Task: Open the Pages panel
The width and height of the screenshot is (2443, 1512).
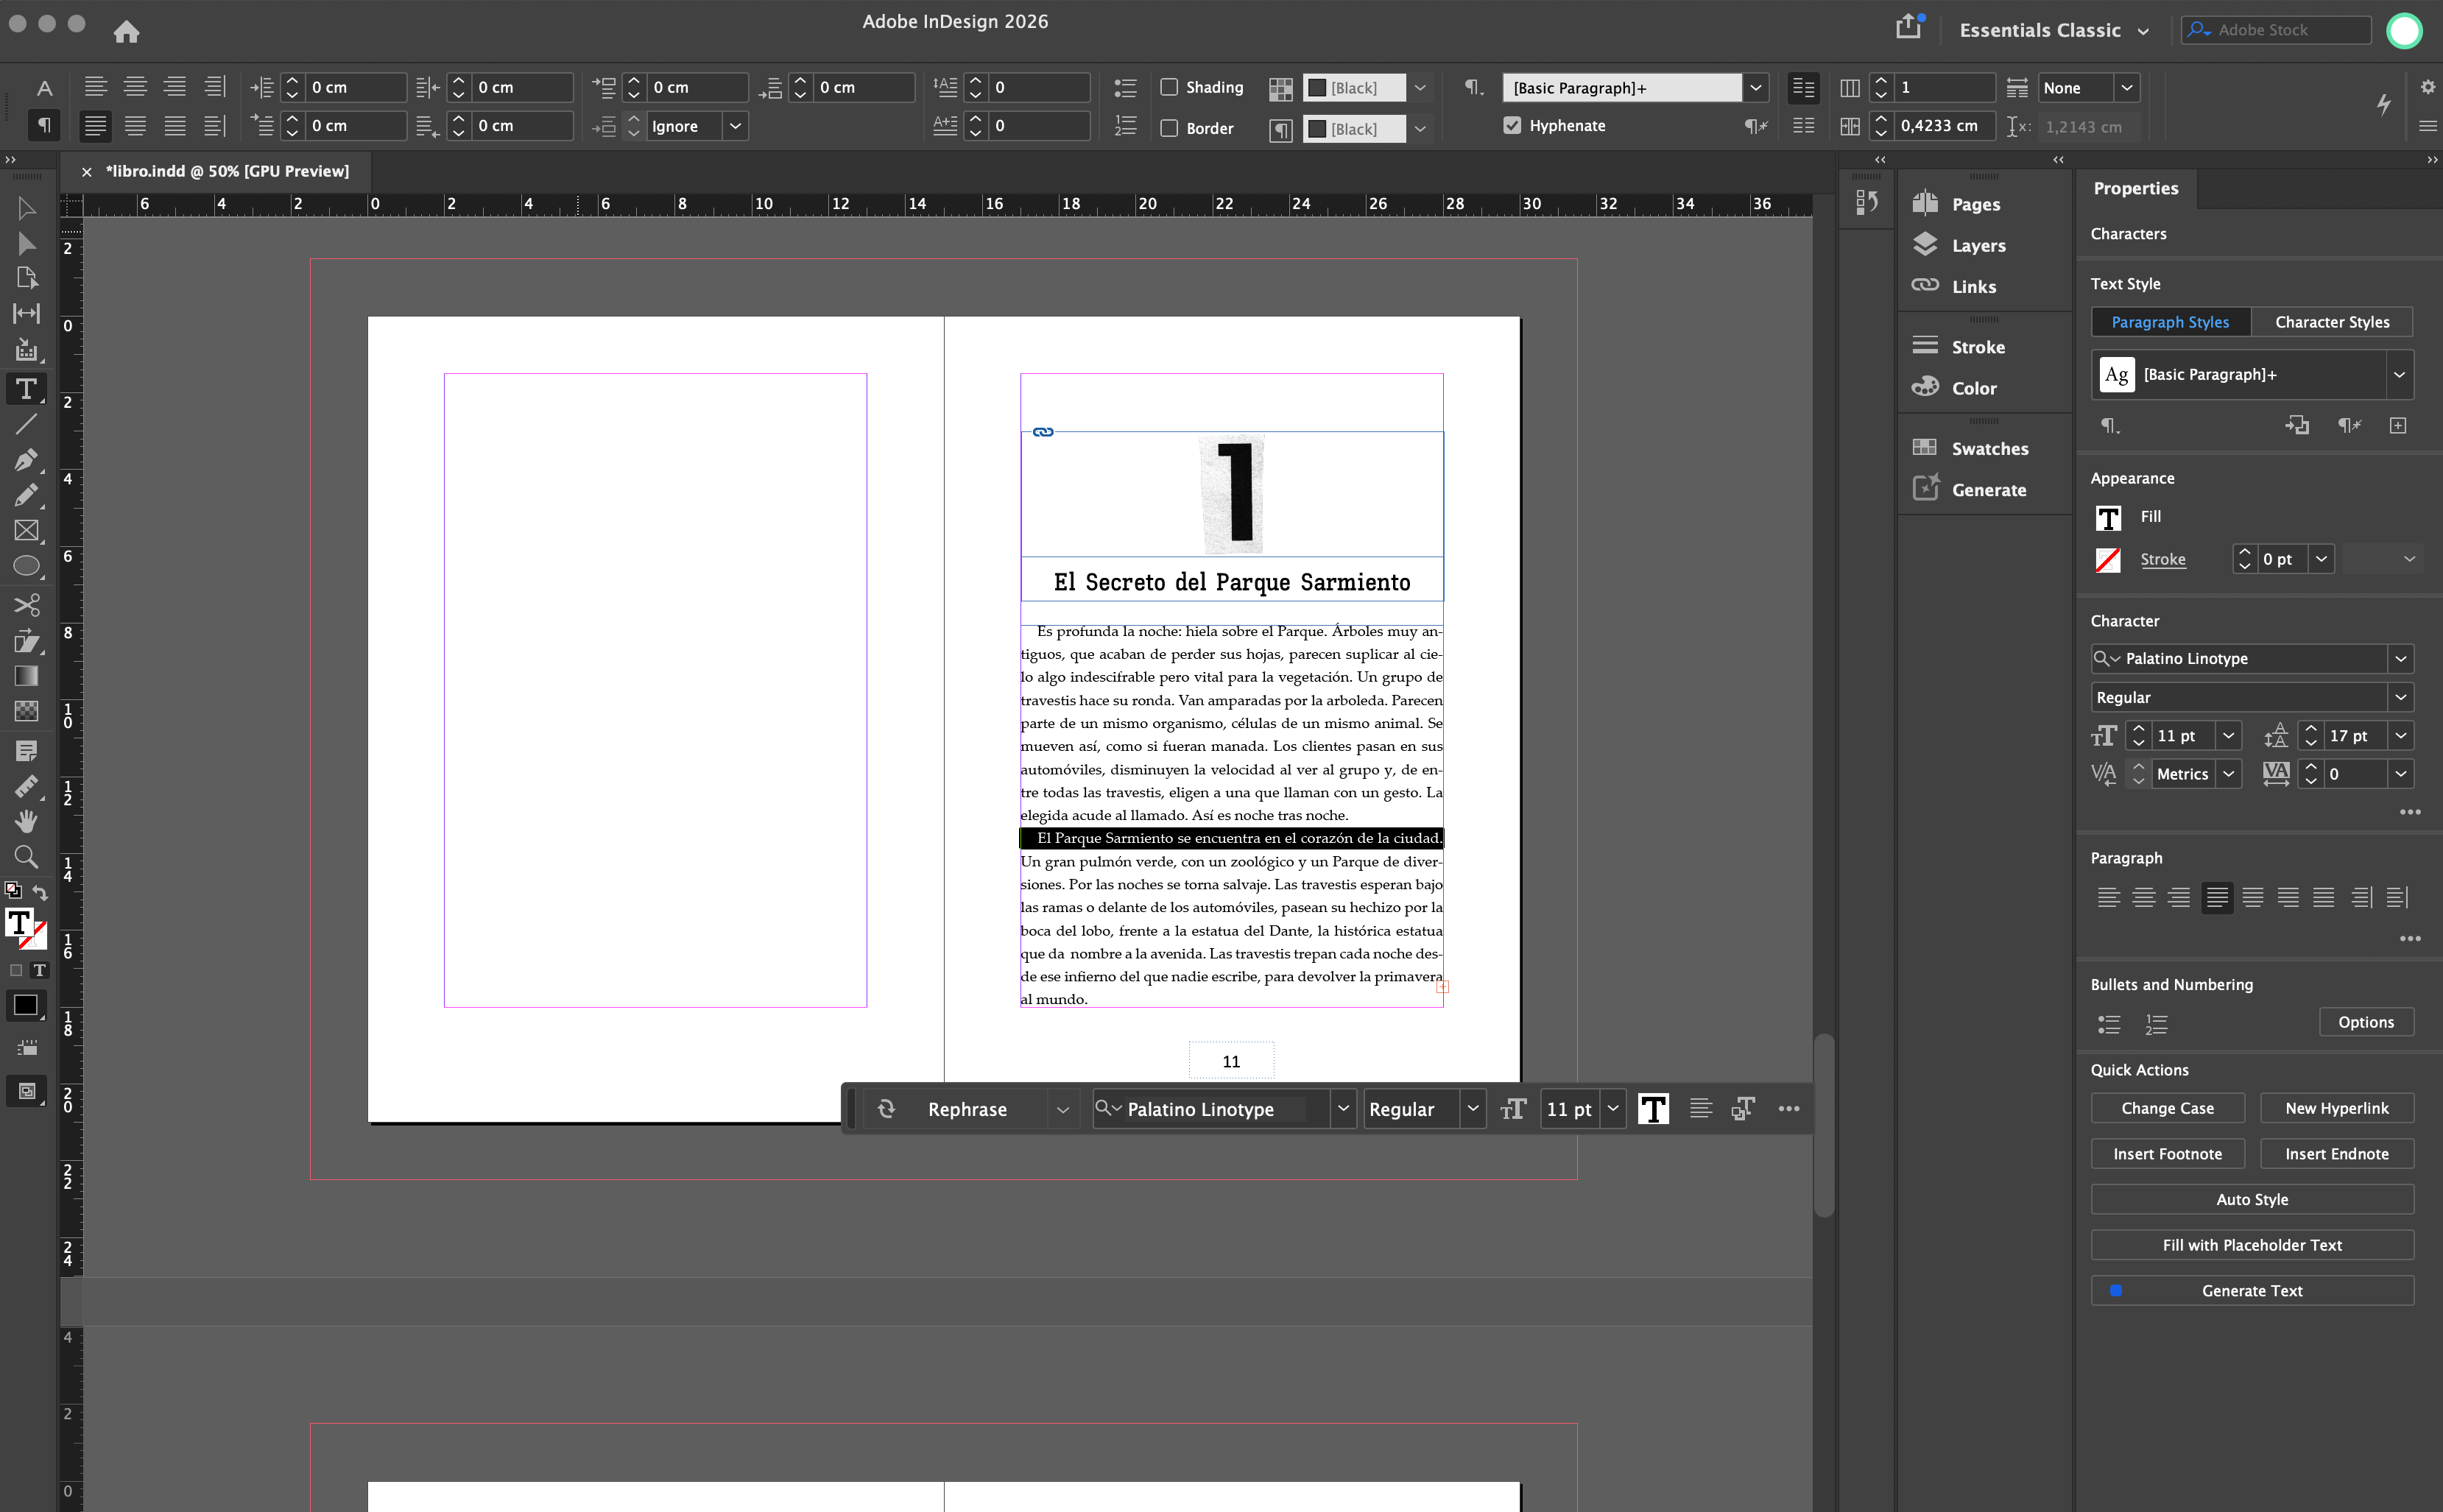Action: tap(1956, 204)
